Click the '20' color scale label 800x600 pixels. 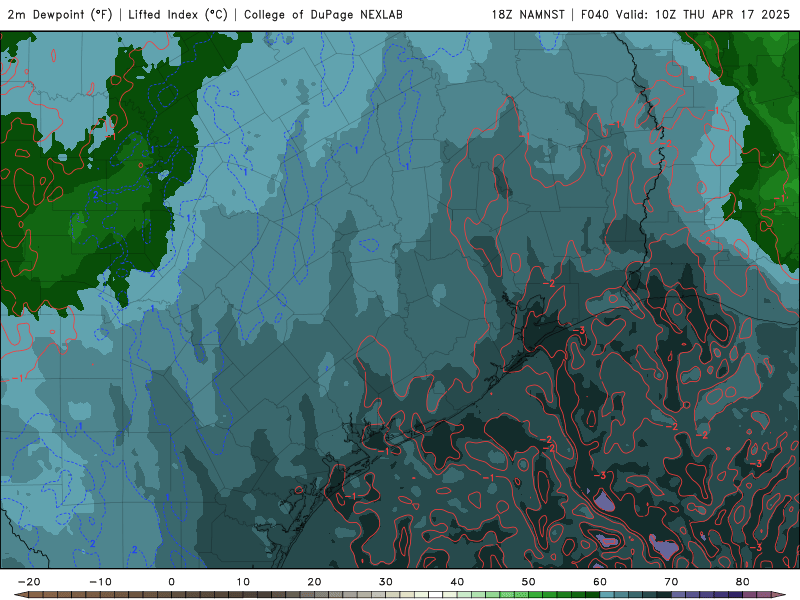click(x=314, y=582)
